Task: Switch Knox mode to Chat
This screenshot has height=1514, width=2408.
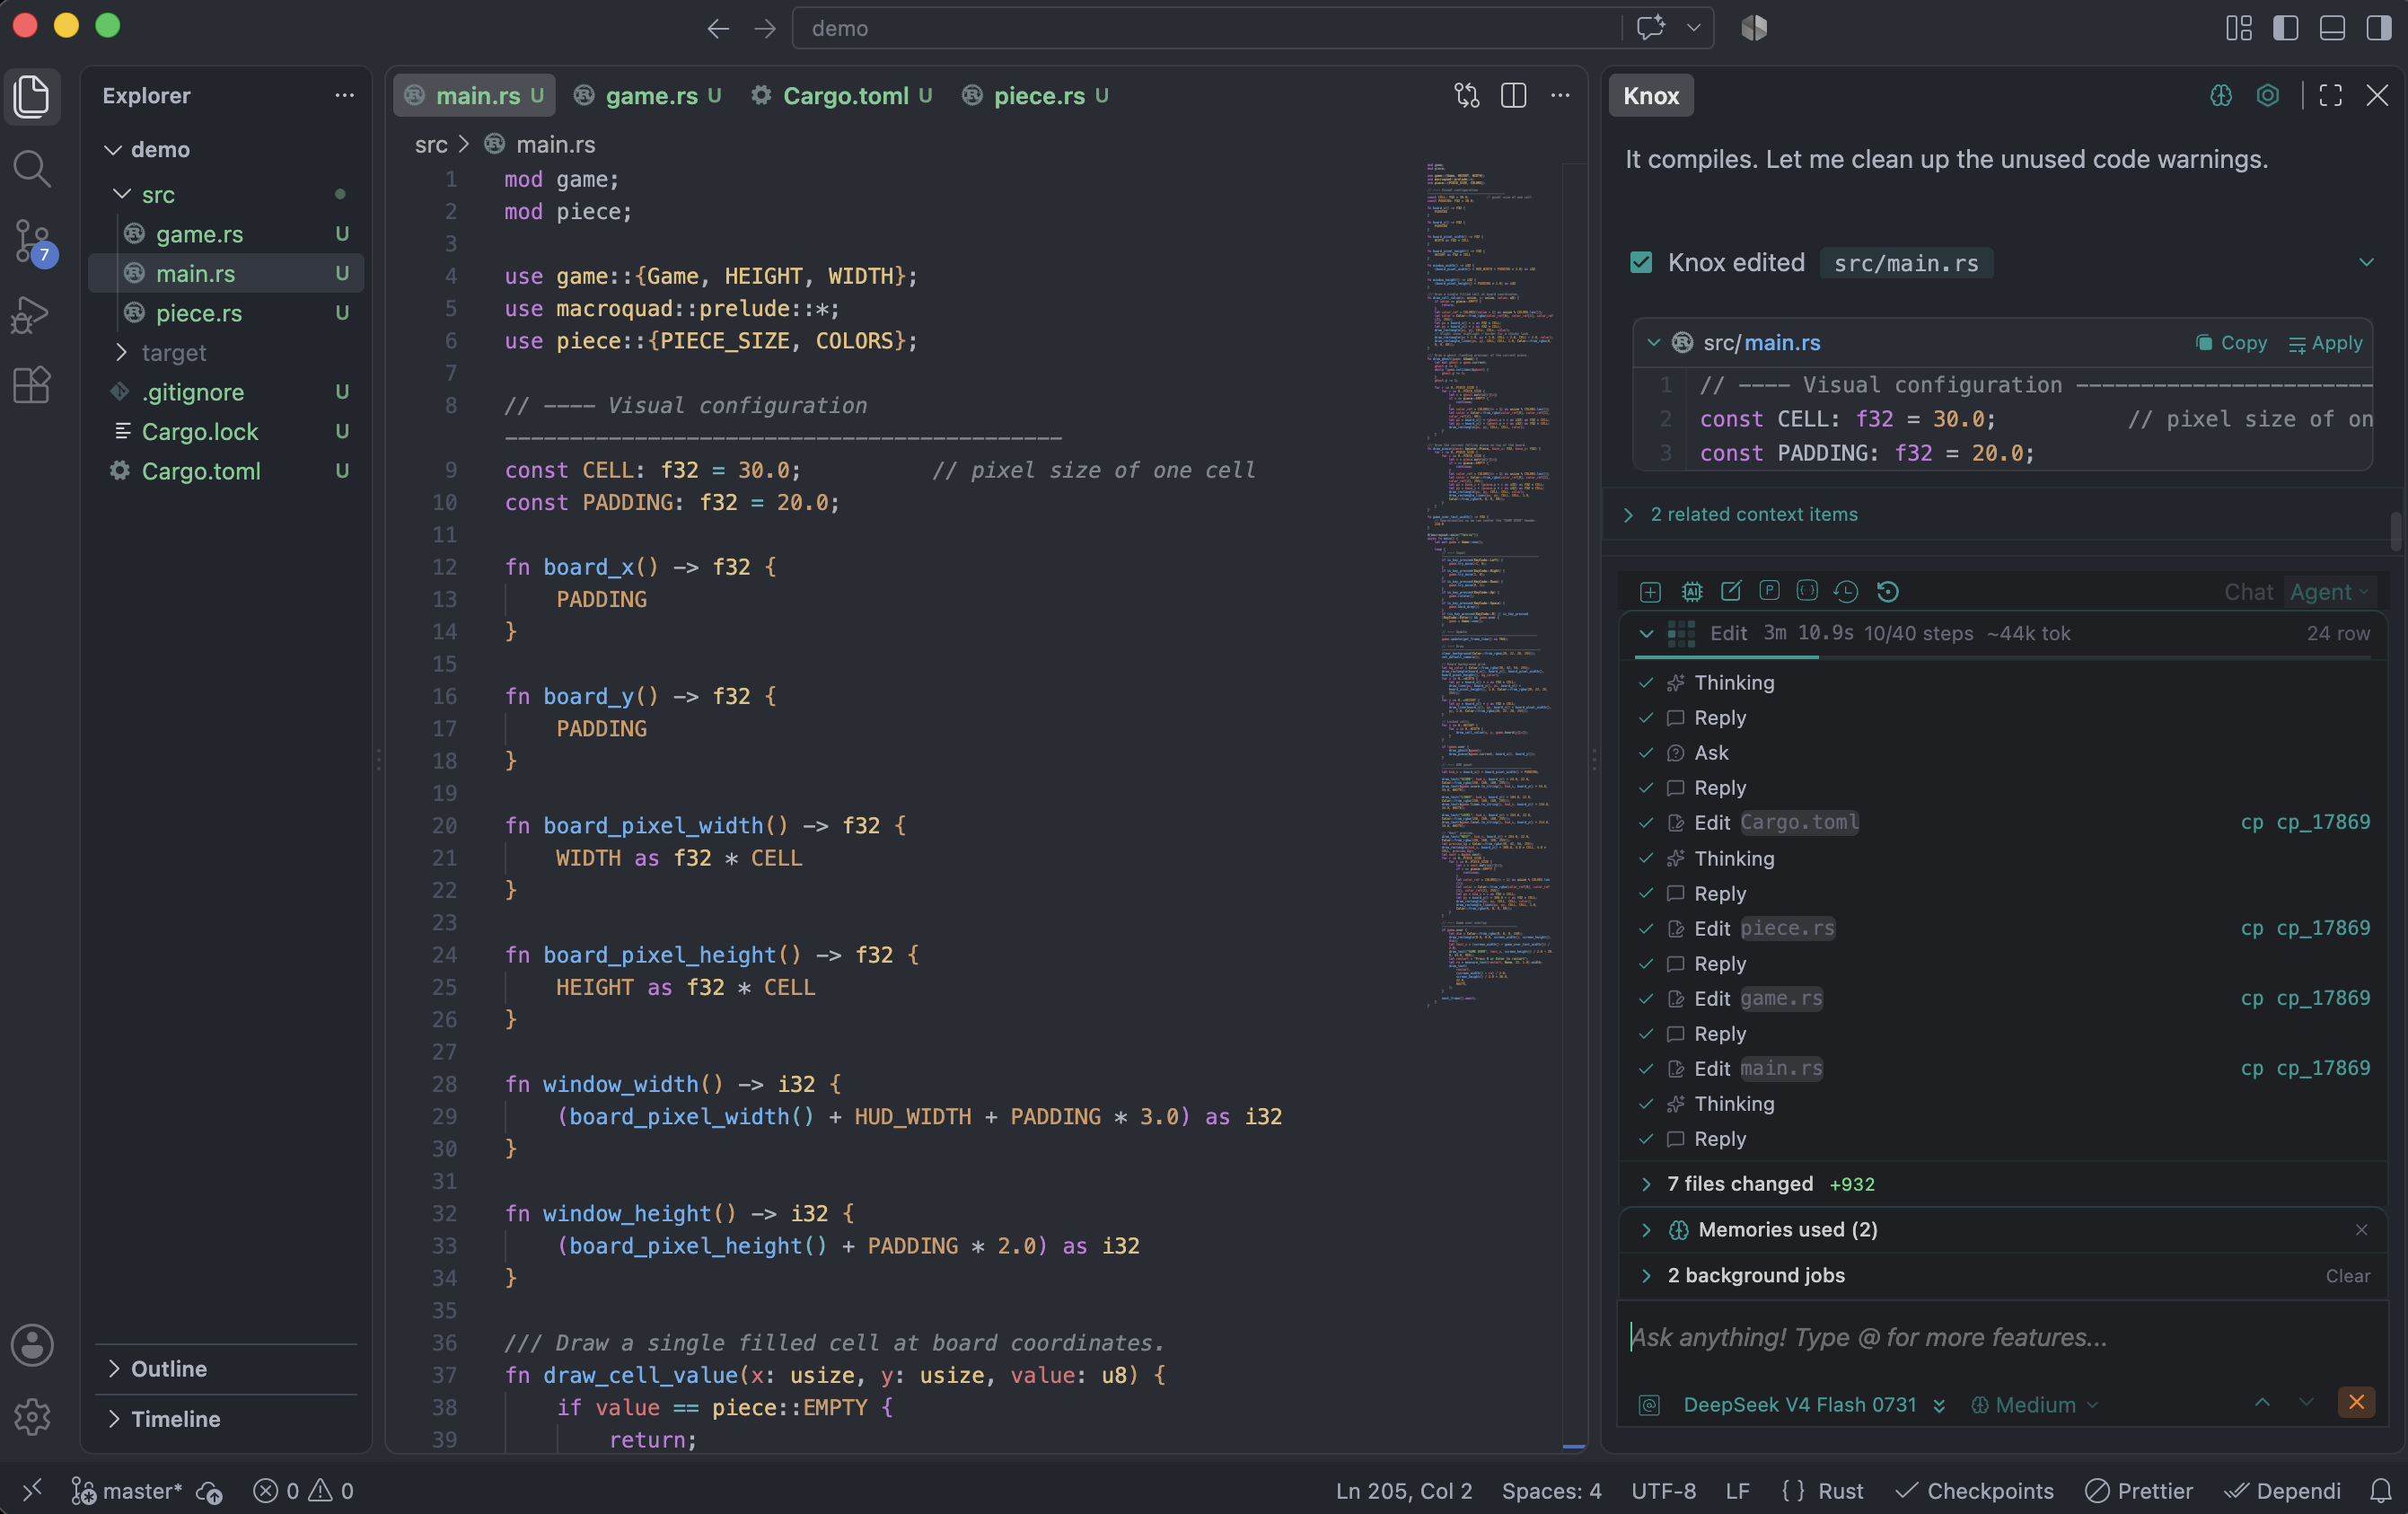Action: tap(2248, 592)
